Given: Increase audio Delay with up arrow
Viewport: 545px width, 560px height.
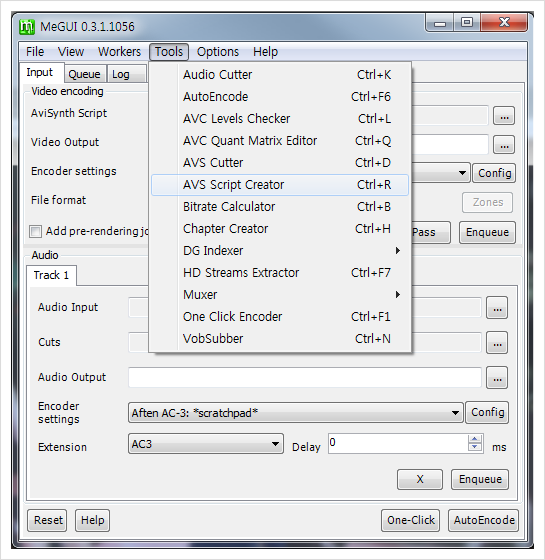Looking at the screenshot, I should click(x=475, y=439).
